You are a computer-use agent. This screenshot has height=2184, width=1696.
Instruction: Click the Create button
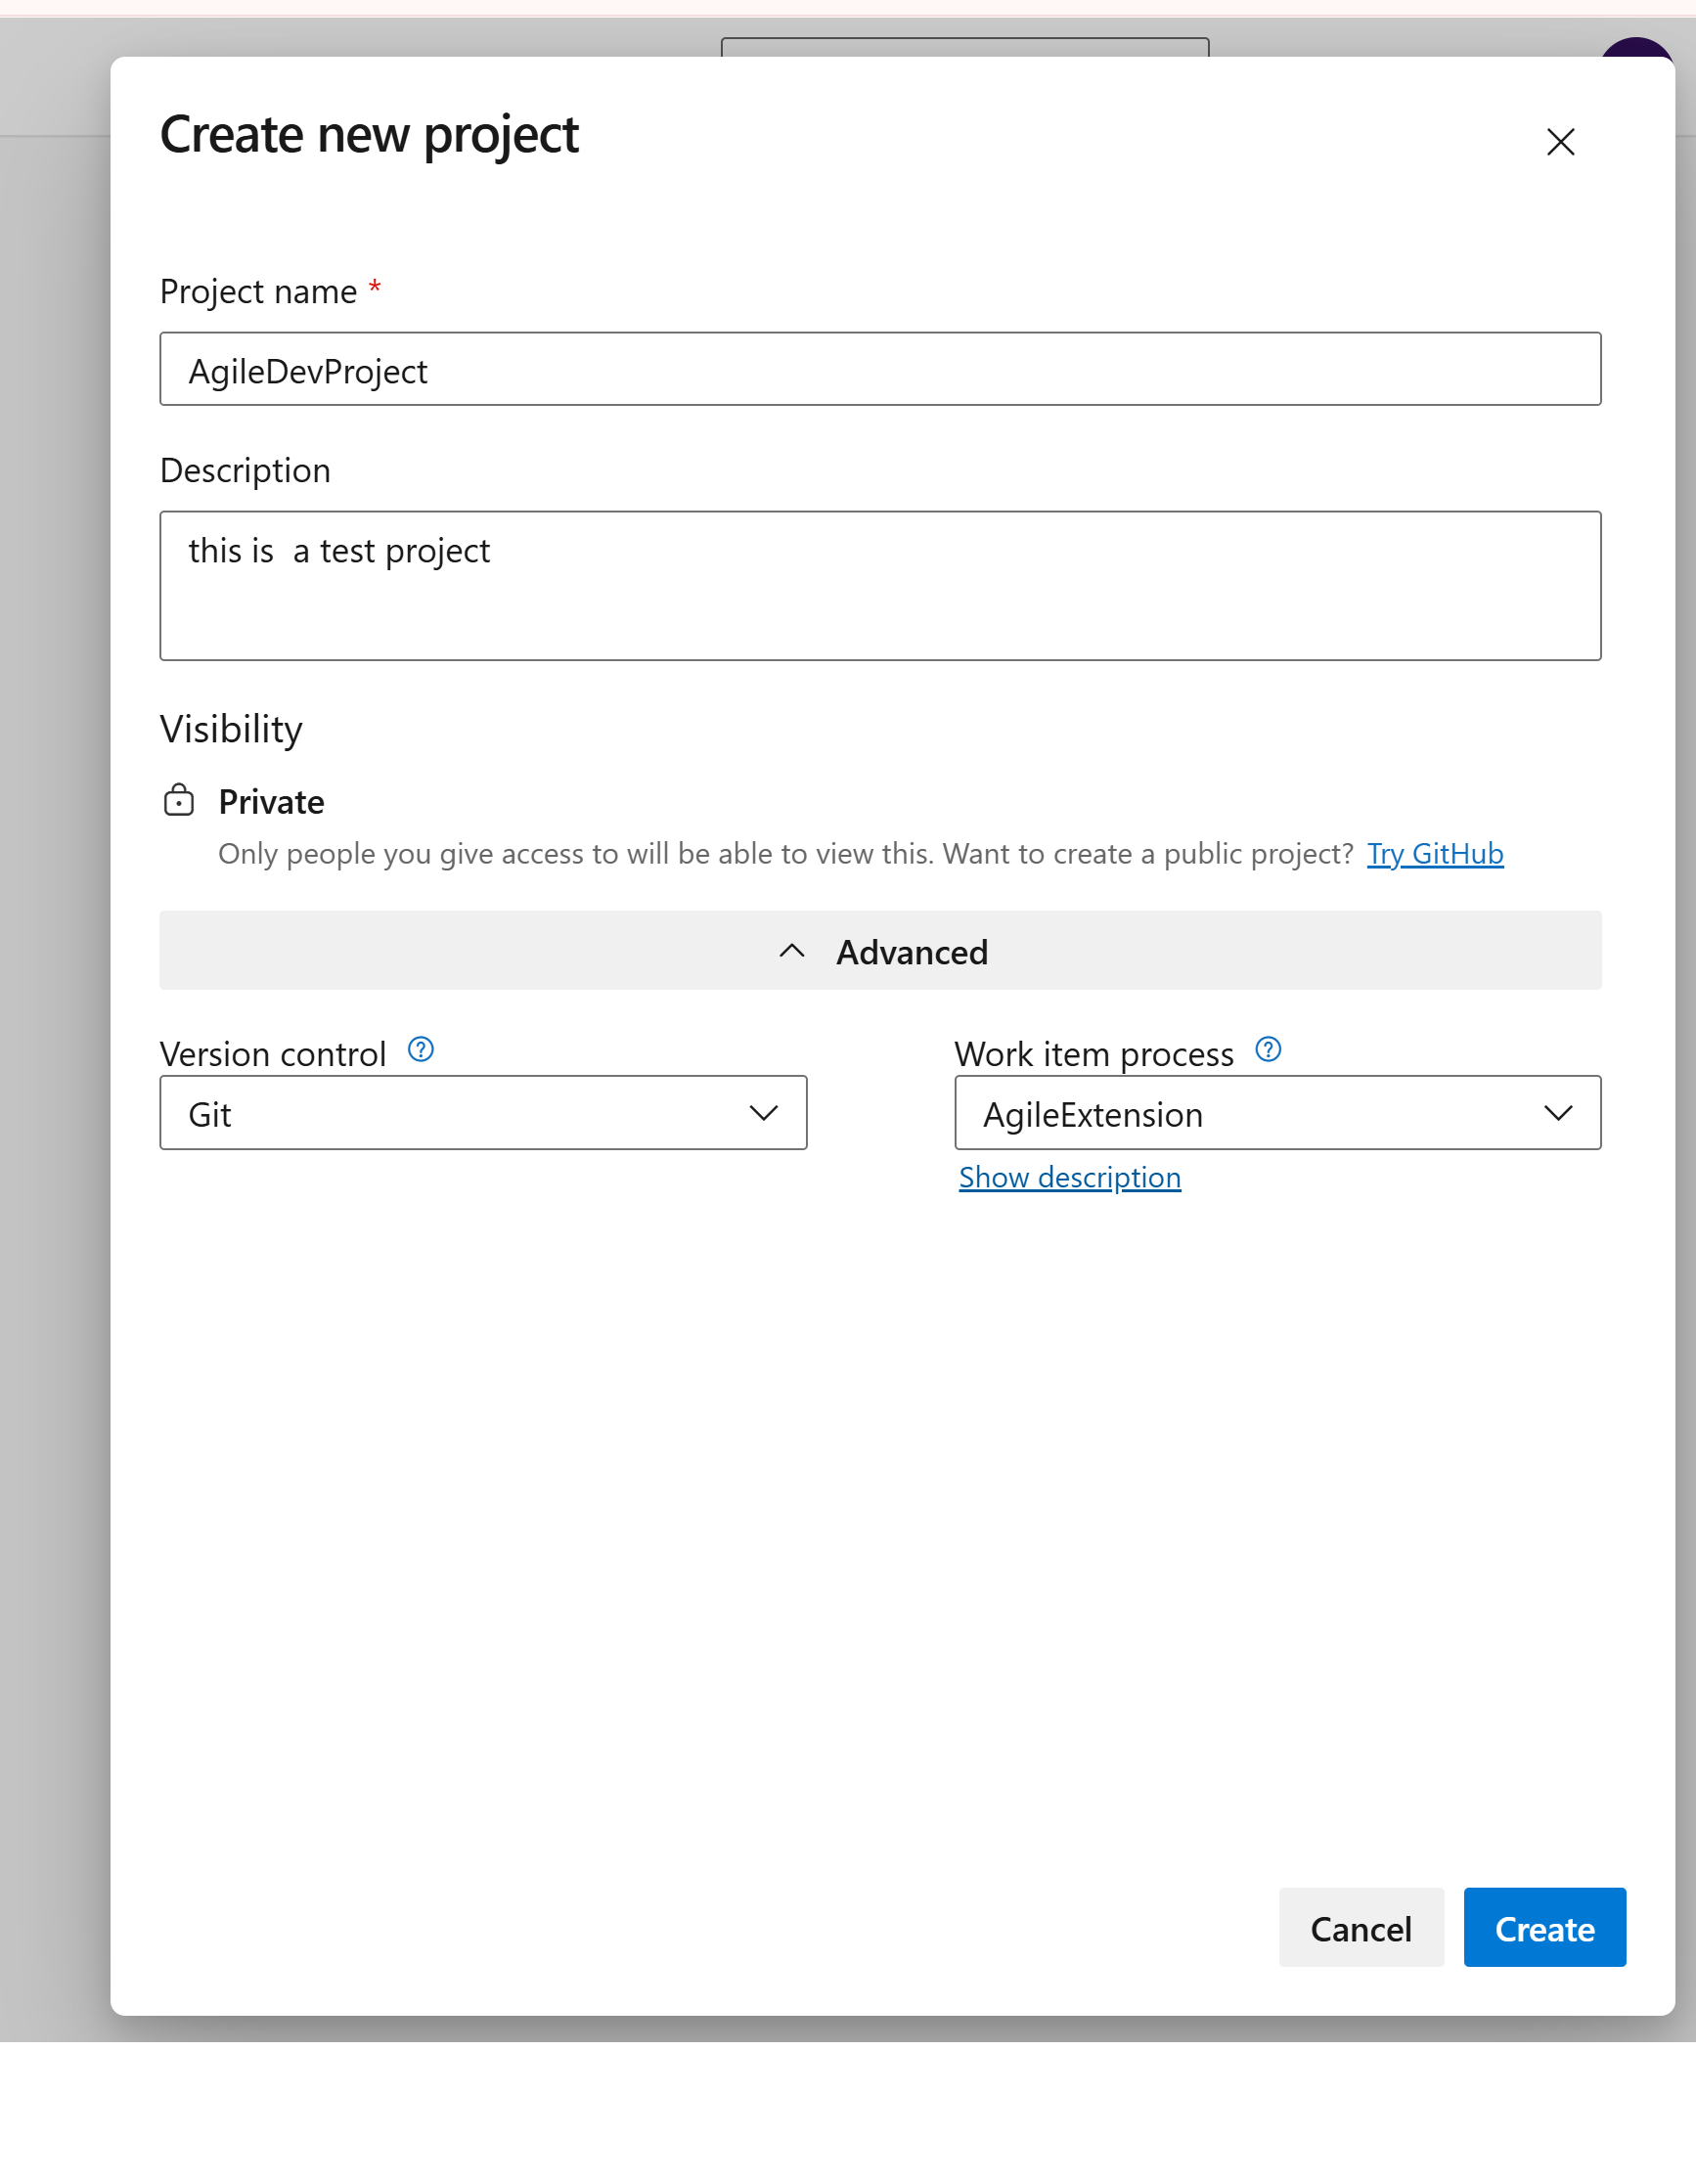click(x=1544, y=1928)
